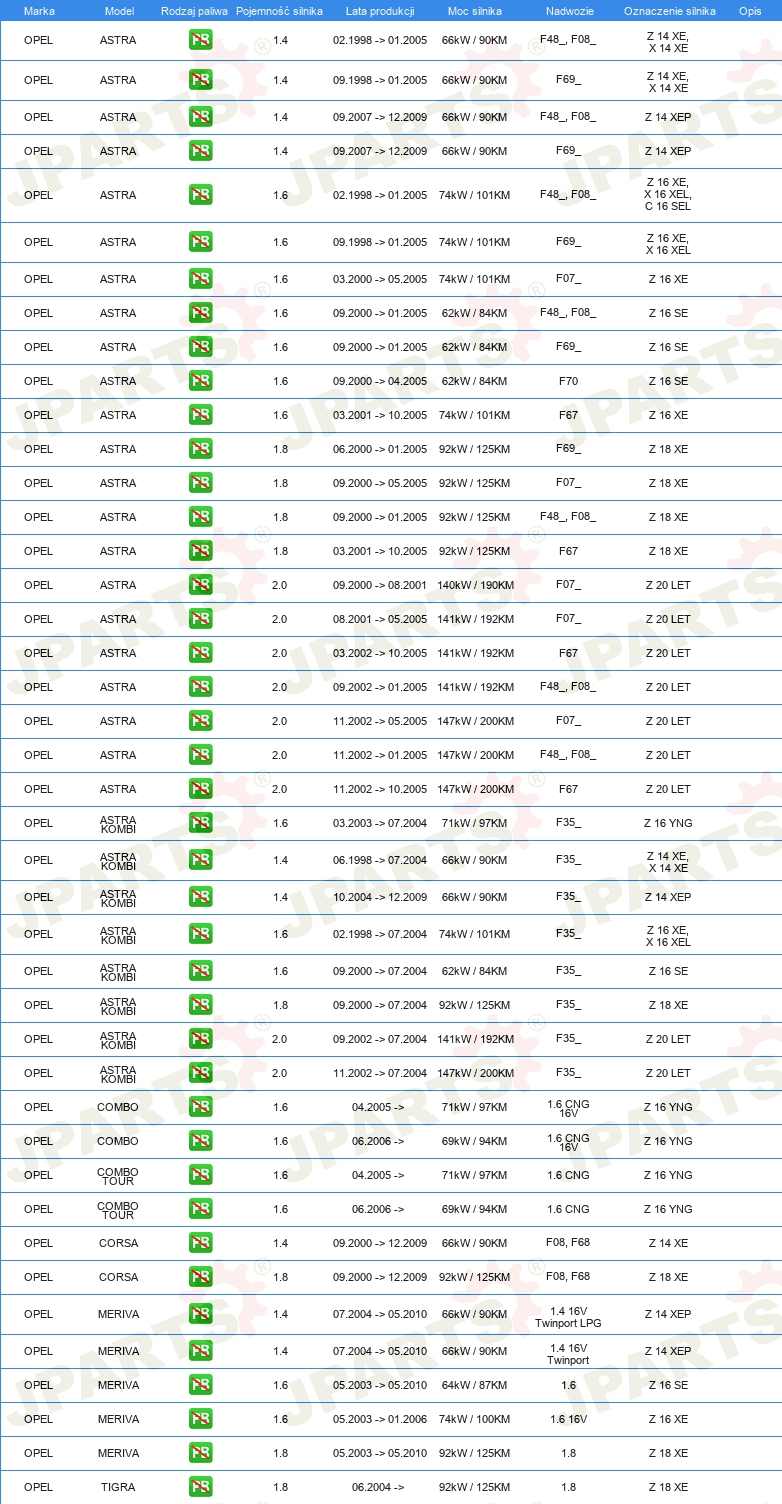Click the Marka column header
The image size is (782, 1504).
[39, 11]
